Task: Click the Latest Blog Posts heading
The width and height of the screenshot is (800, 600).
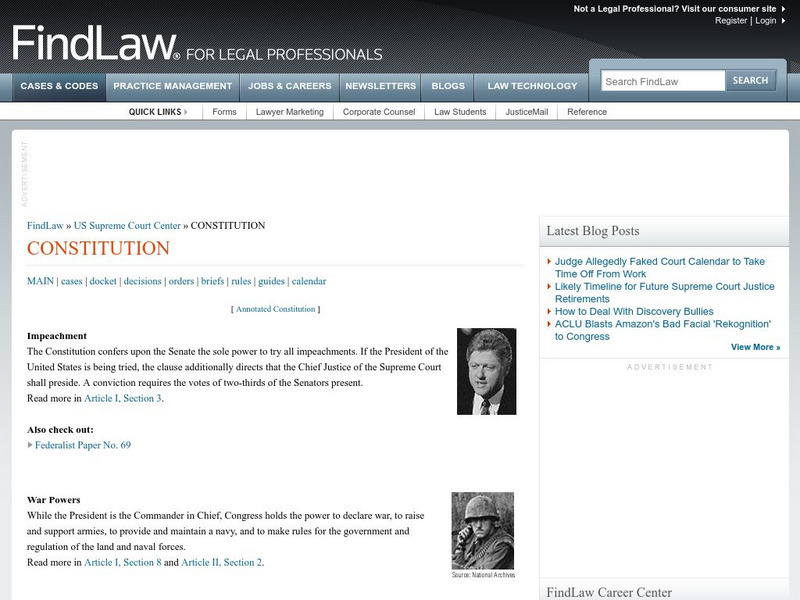Action: click(592, 231)
